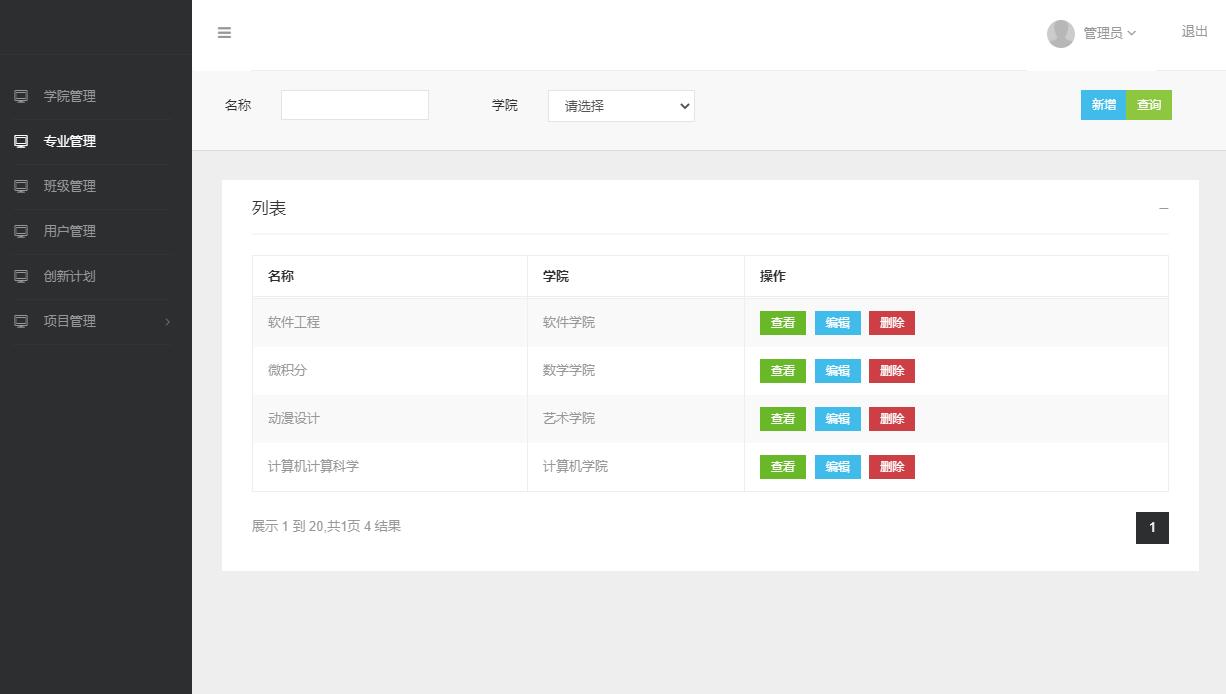Click the 名称 search input field

[x=354, y=104]
